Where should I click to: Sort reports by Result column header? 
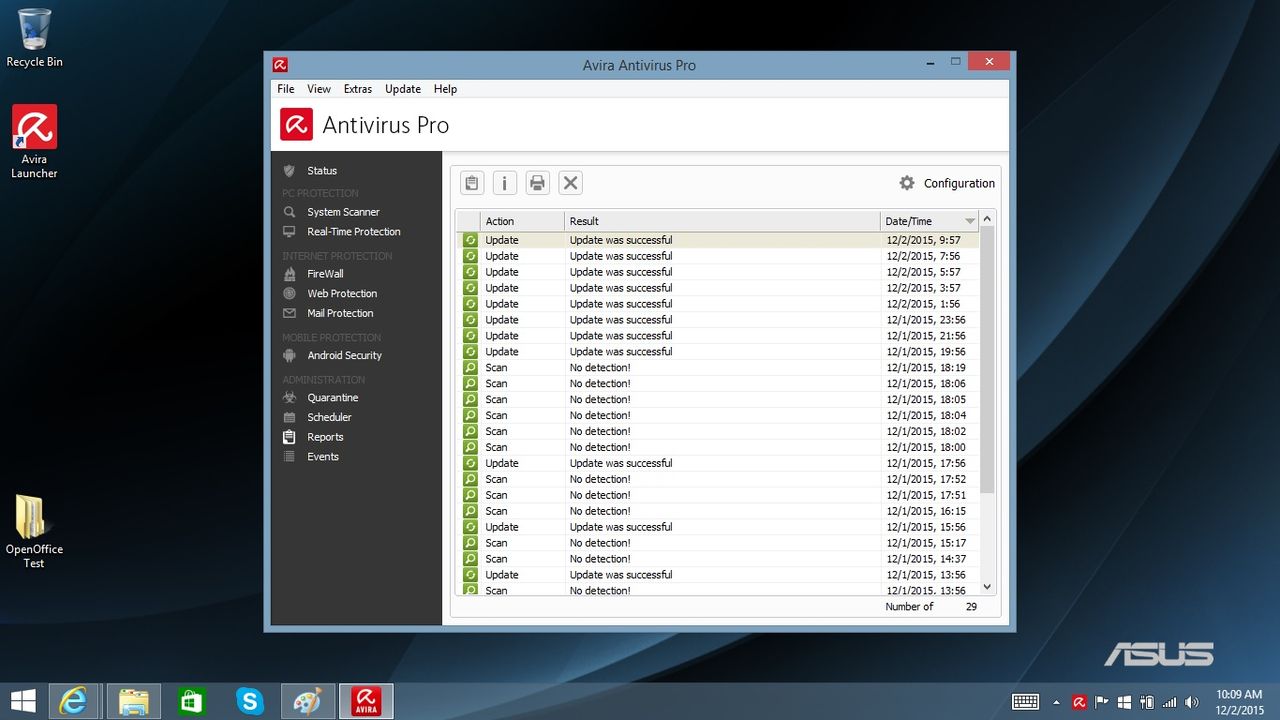point(722,221)
